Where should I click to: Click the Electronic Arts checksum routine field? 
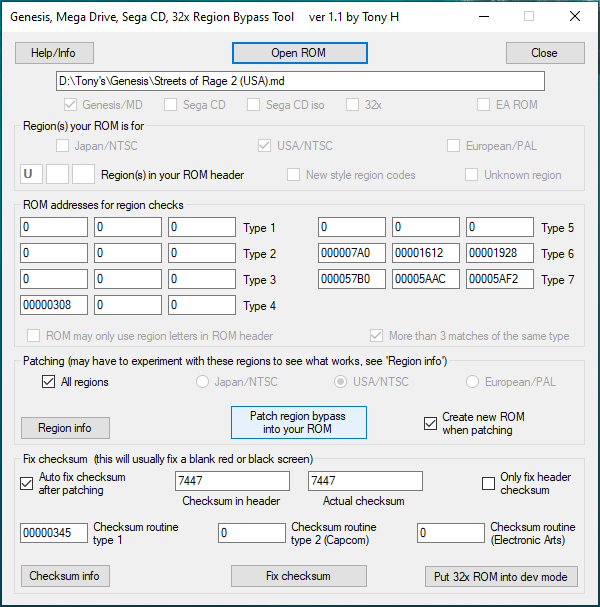click(x=450, y=534)
